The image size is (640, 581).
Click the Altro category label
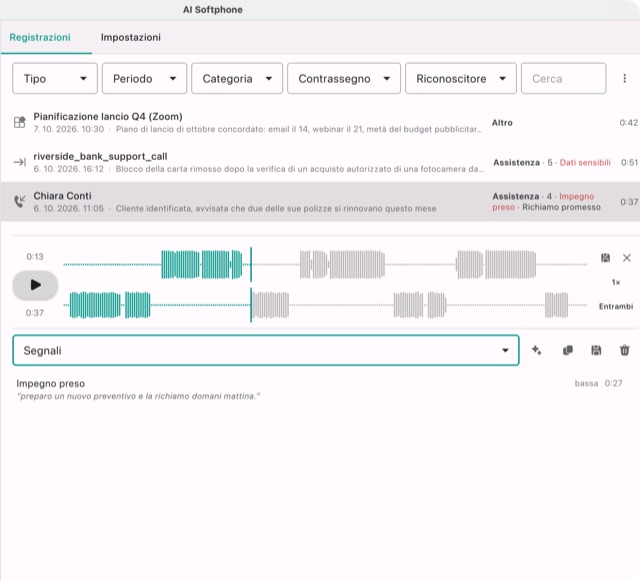502,122
